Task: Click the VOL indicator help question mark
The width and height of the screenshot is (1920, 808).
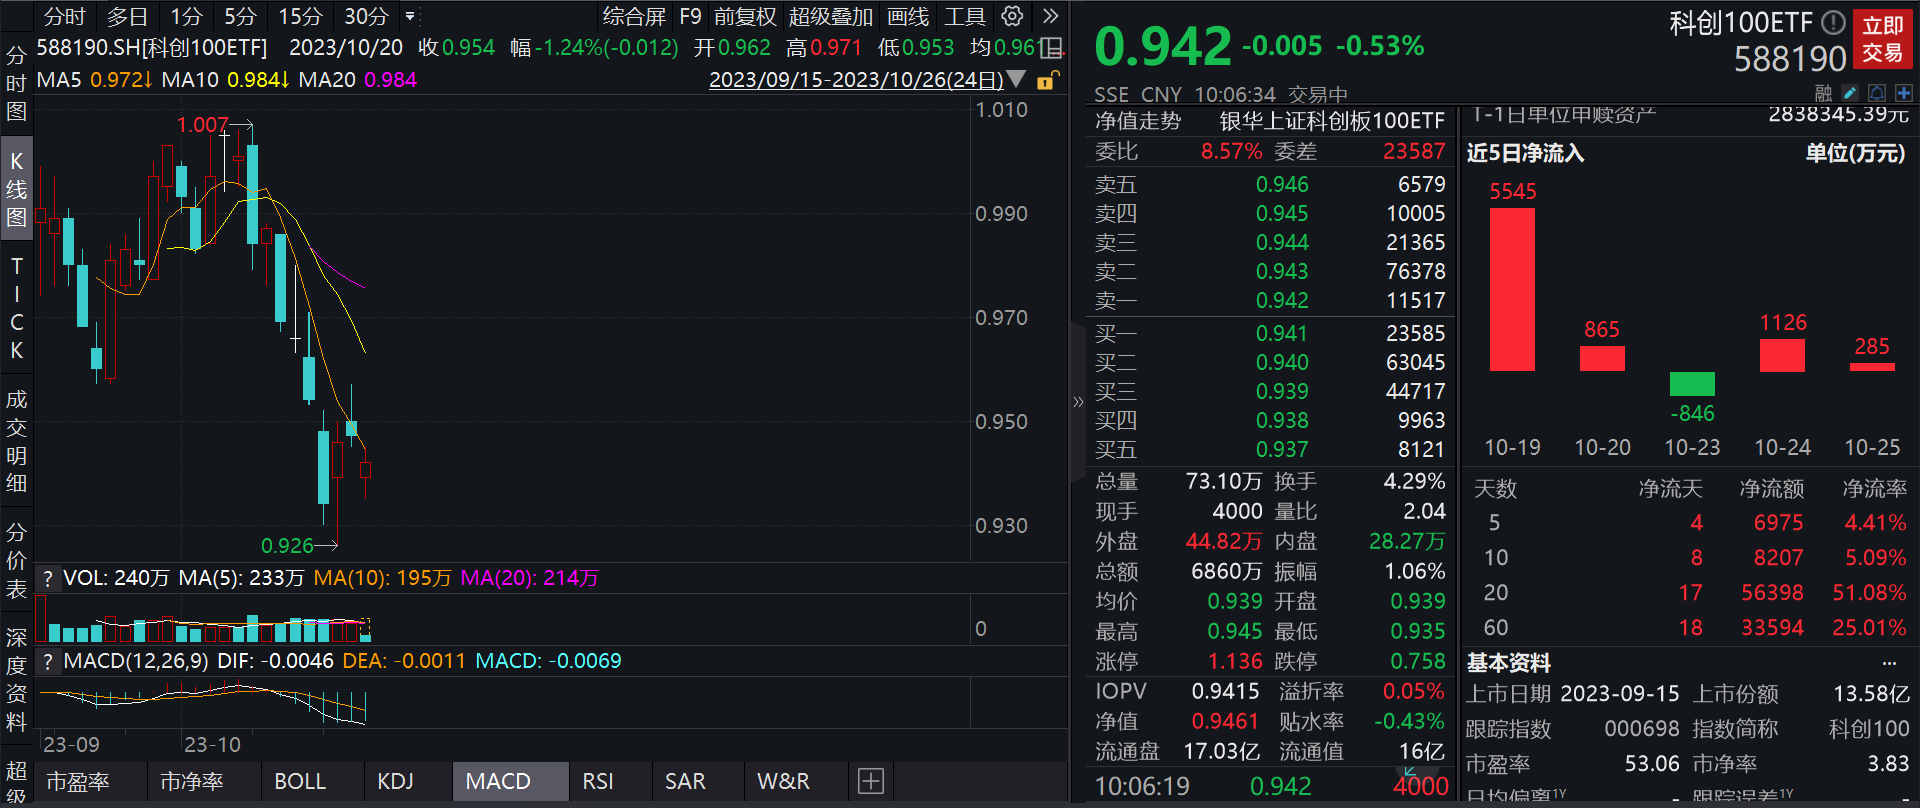Action: [47, 578]
